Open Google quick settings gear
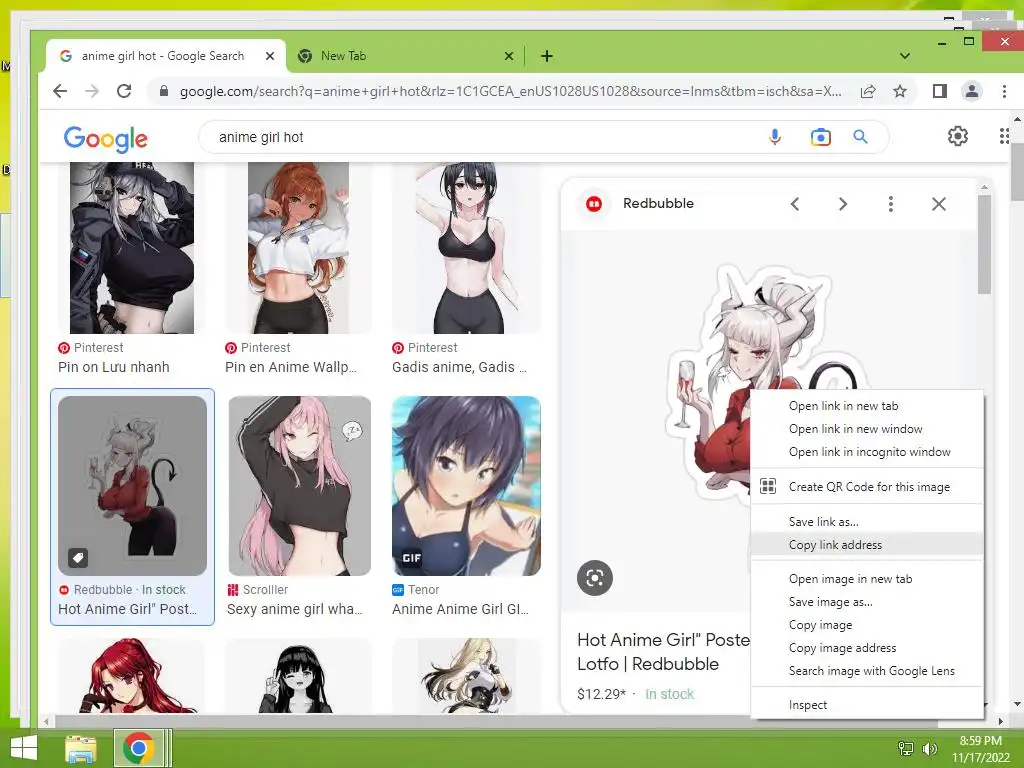This screenshot has width=1024, height=768. 957,136
